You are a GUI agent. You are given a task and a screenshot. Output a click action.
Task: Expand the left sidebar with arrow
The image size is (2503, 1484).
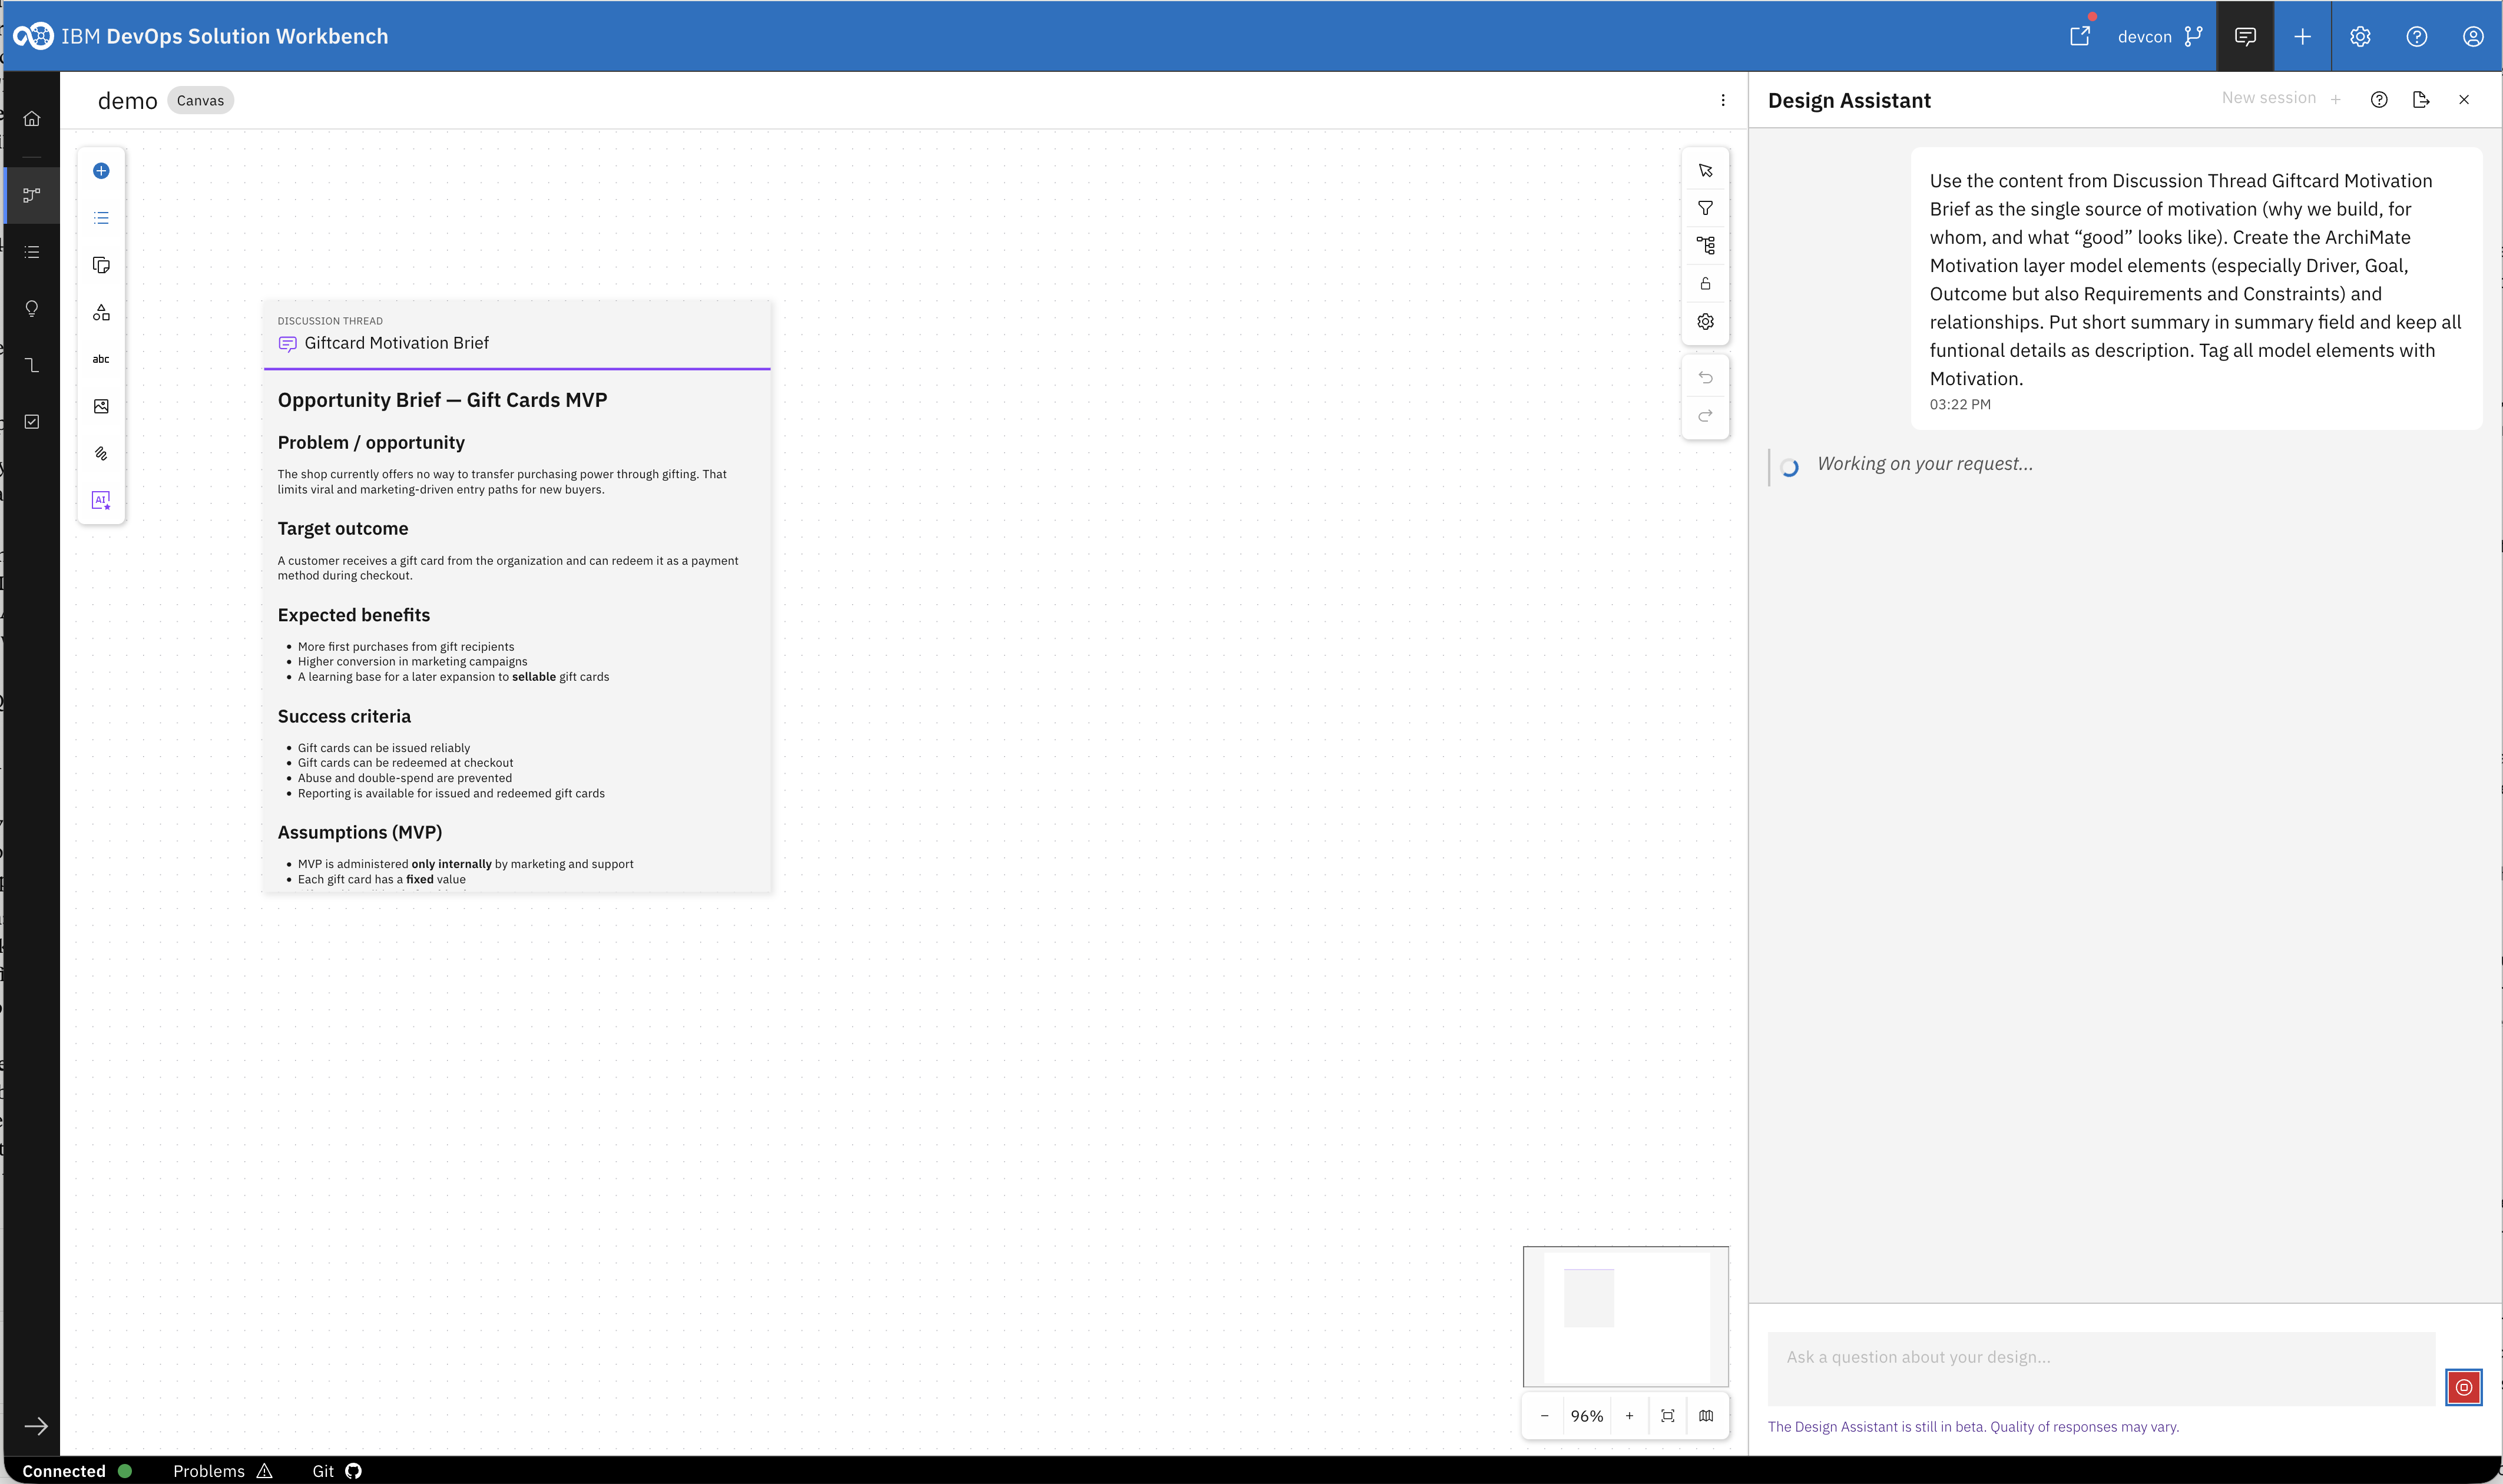(36, 1426)
